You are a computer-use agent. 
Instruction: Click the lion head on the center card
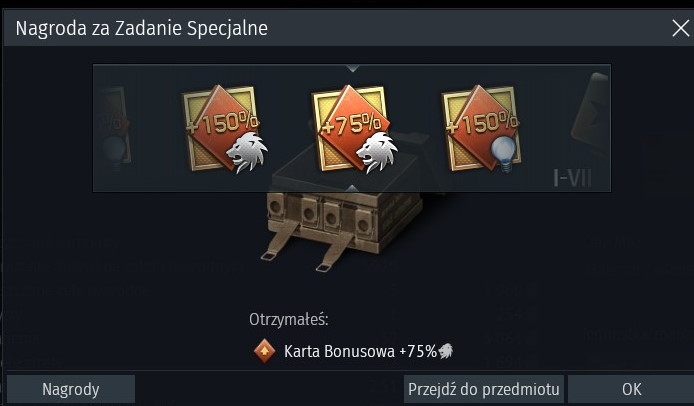[x=377, y=152]
